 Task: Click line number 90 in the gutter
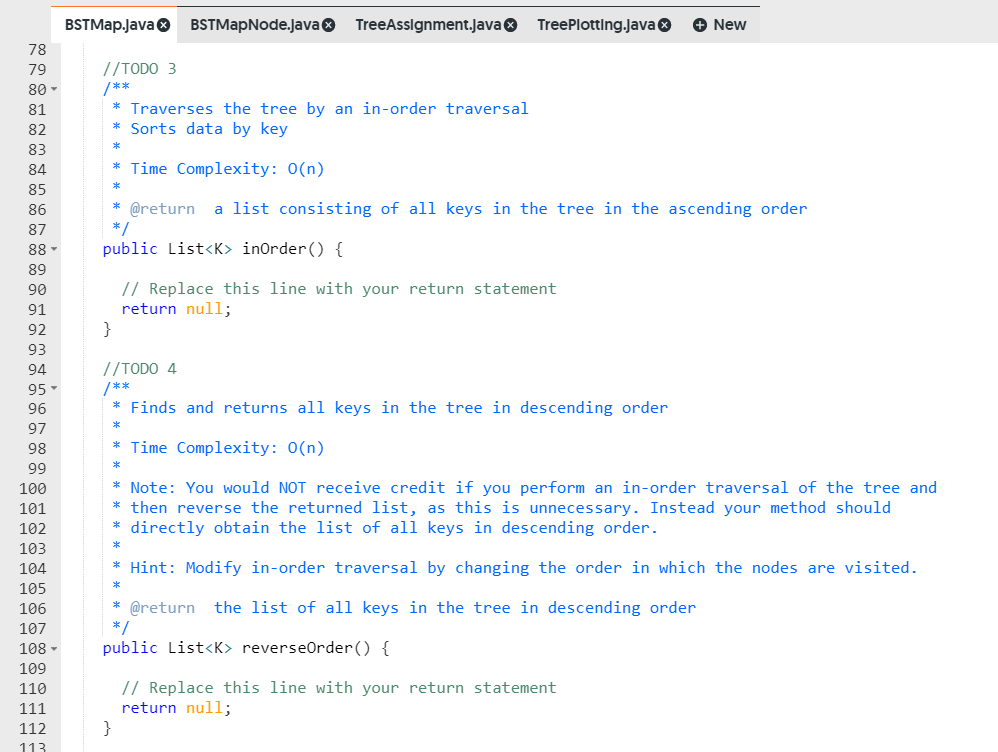[x=37, y=288]
